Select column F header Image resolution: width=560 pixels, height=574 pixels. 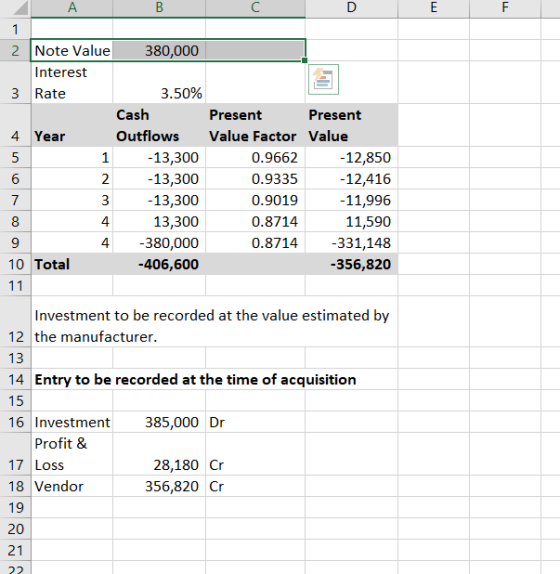click(505, 8)
